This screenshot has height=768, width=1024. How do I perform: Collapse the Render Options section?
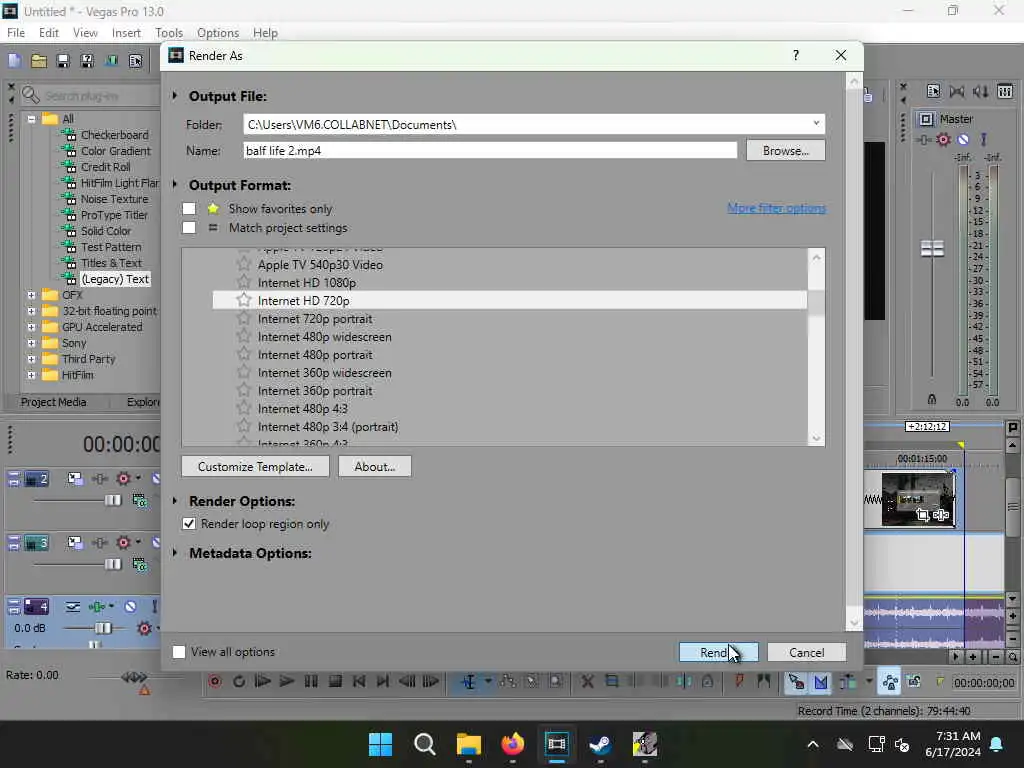[174, 501]
